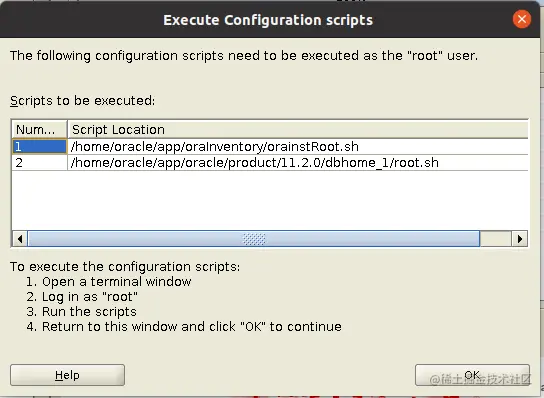Screen dimensions: 544x398
Task: Click the left scroll arrow of the table
Action: [20, 239]
